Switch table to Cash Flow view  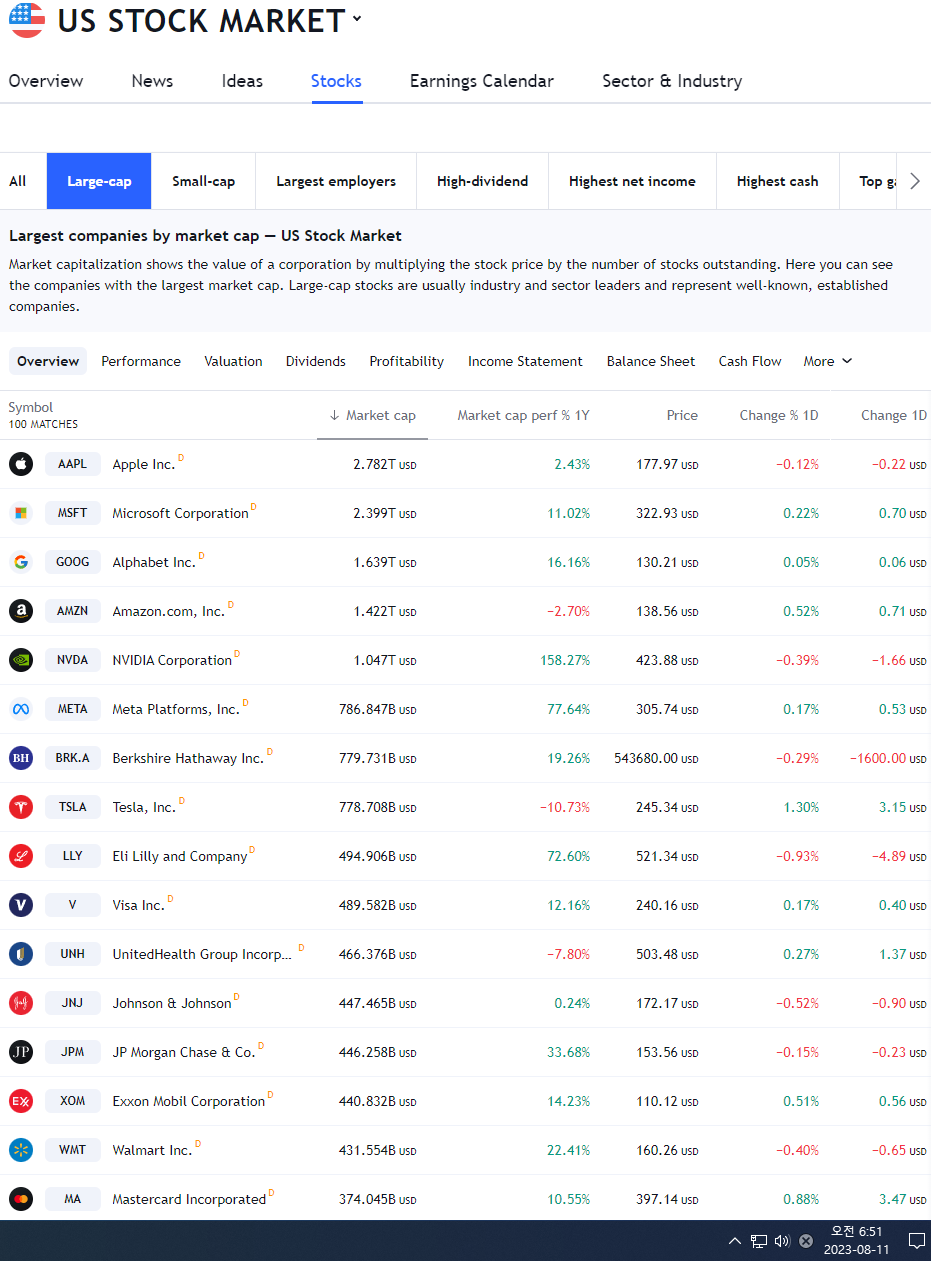[x=750, y=361]
